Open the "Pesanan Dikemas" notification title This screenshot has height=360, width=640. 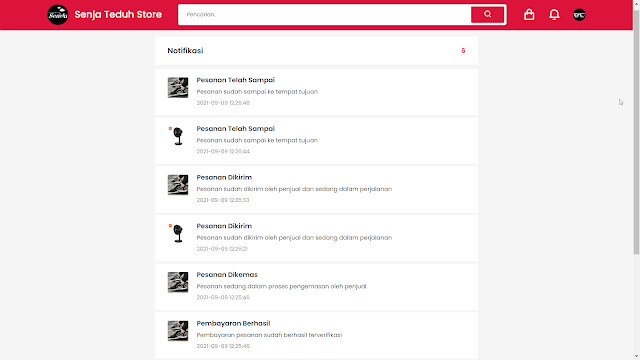click(x=227, y=275)
